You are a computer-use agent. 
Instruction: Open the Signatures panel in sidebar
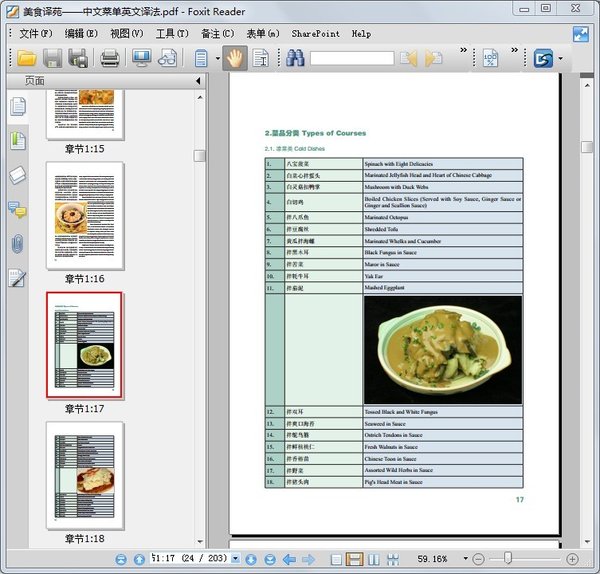18,278
